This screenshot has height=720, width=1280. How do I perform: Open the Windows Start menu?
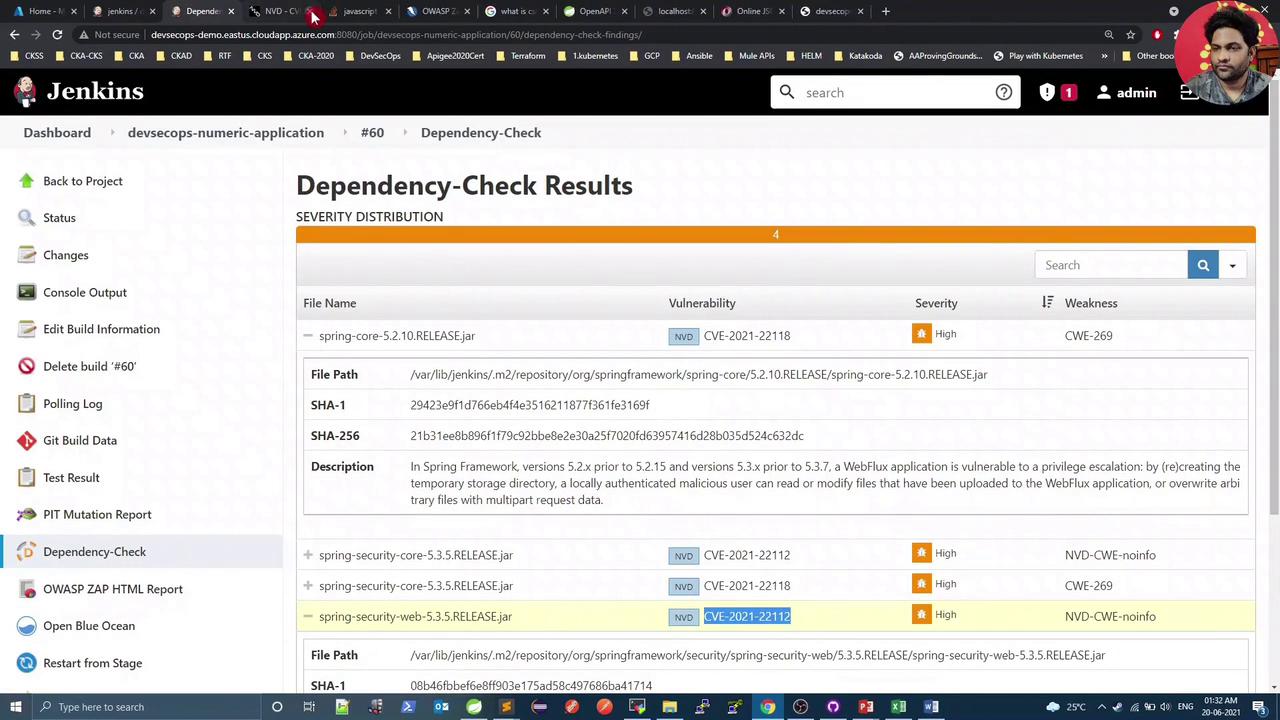coord(16,707)
